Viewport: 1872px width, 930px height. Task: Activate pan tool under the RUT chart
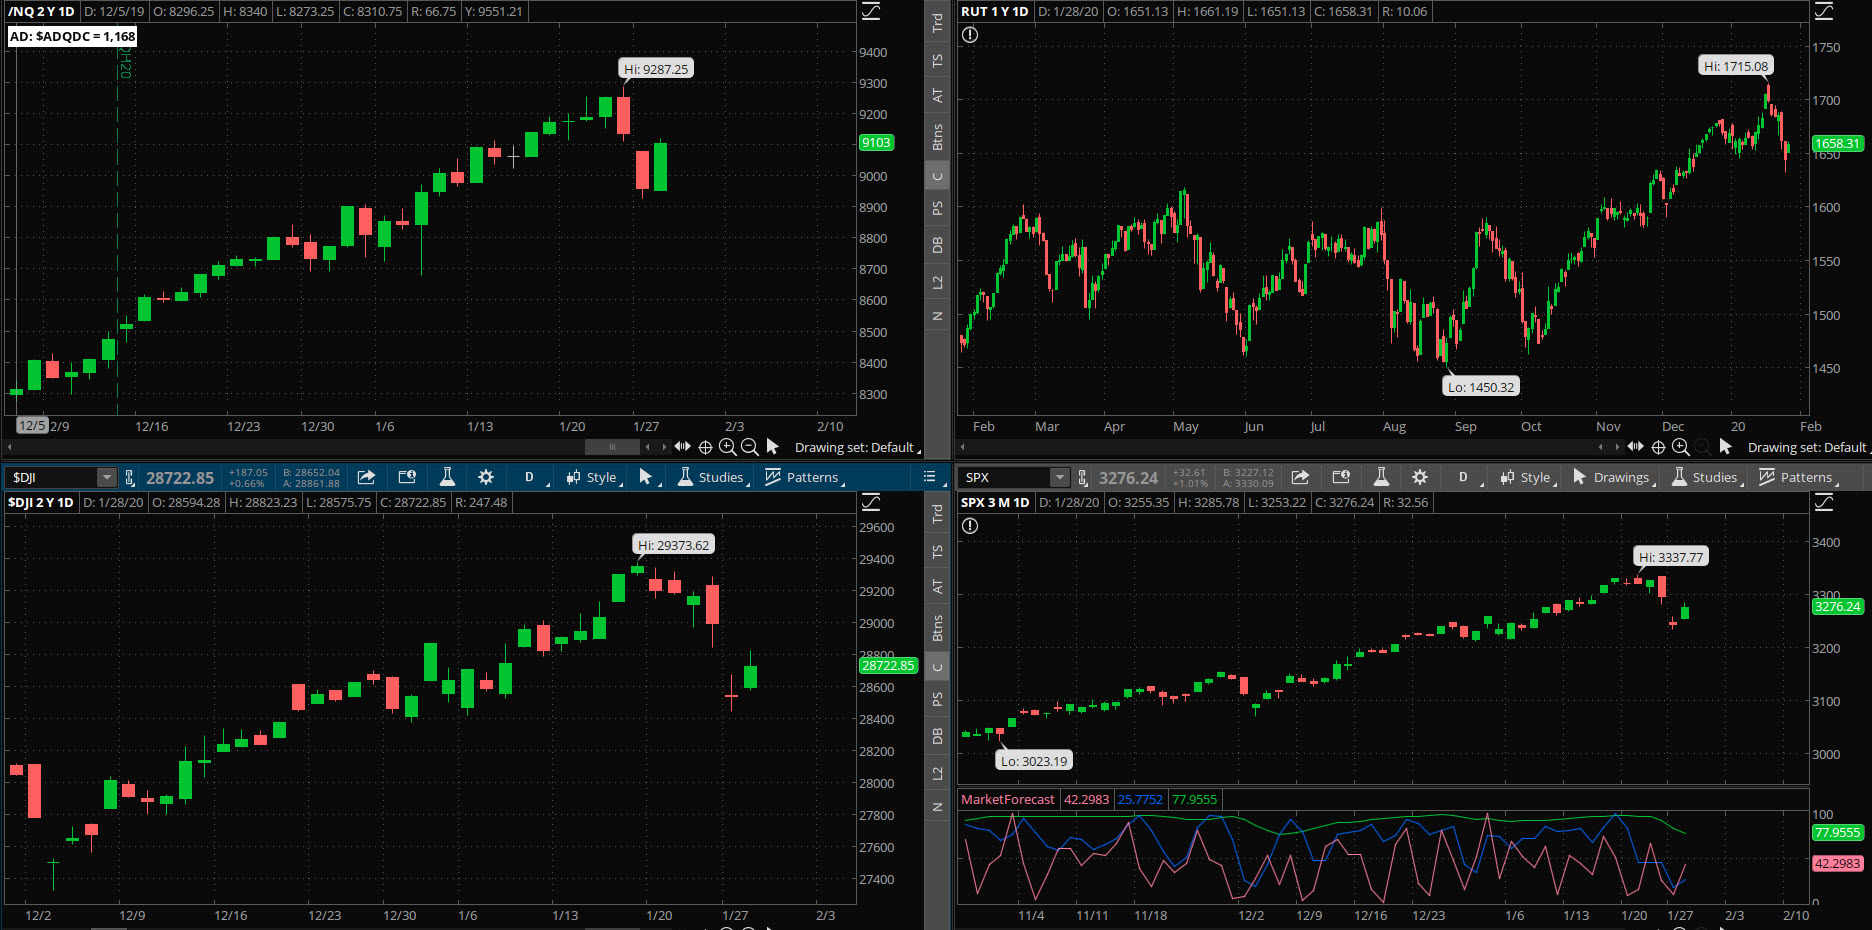tap(1635, 447)
